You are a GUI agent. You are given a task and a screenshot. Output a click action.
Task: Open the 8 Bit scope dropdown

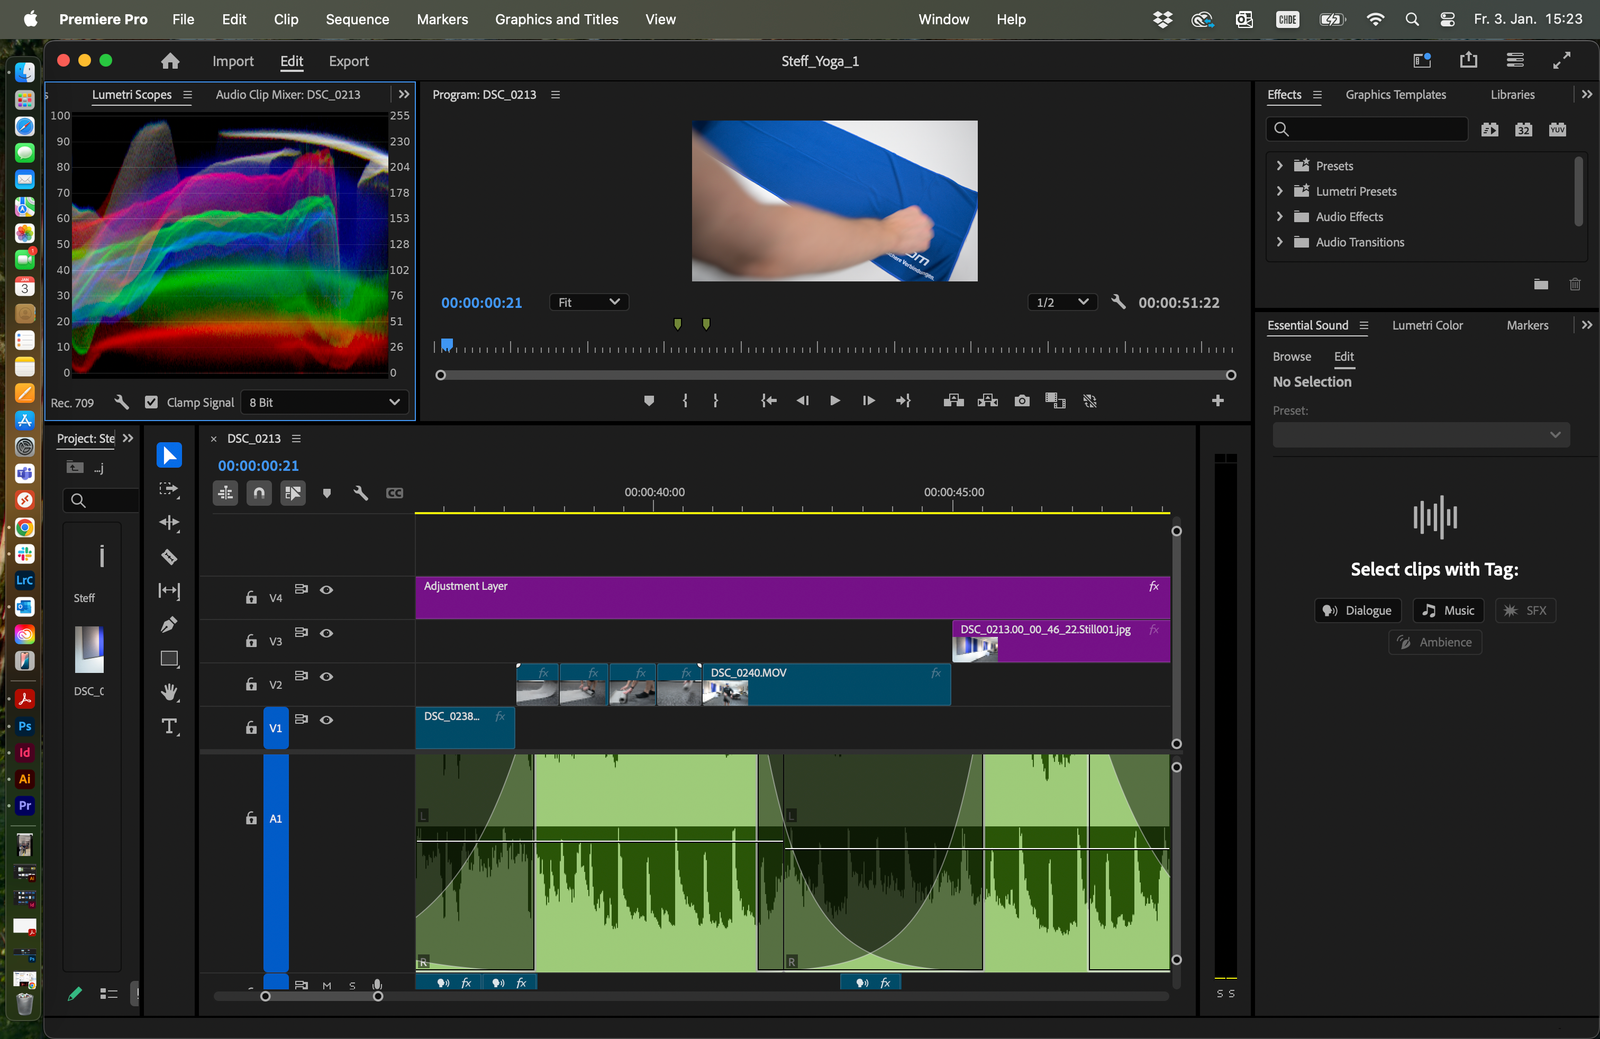tap(325, 402)
